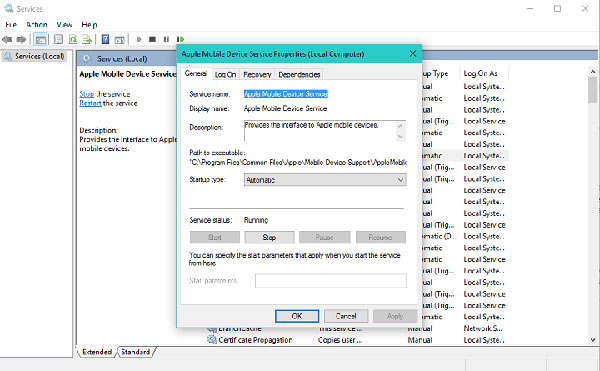Confirm the dialog with OK
Image resolution: width=600 pixels, height=371 pixels.
point(297,316)
